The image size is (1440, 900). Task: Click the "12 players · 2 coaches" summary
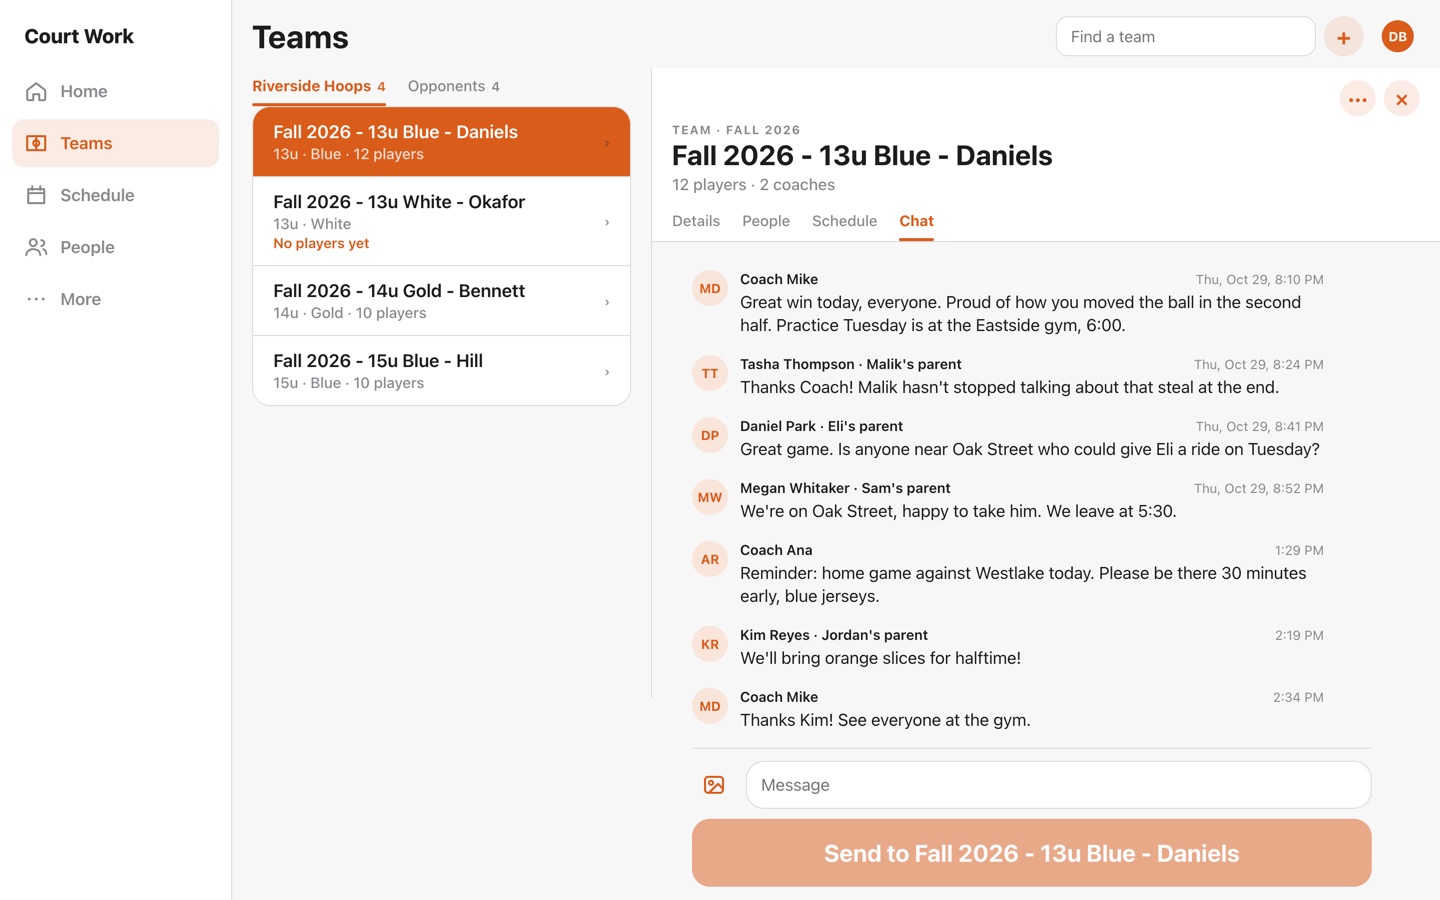753,185
